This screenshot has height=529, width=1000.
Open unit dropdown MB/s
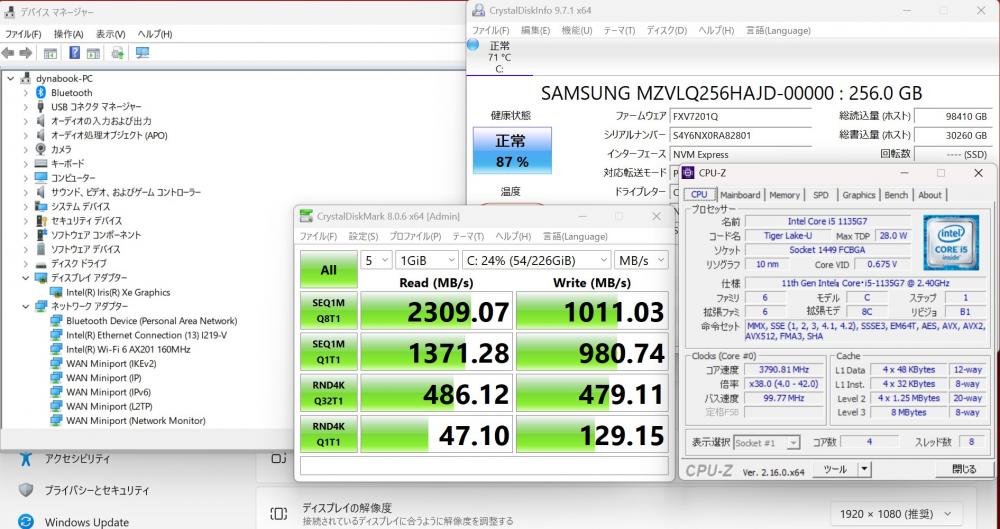click(x=641, y=260)
